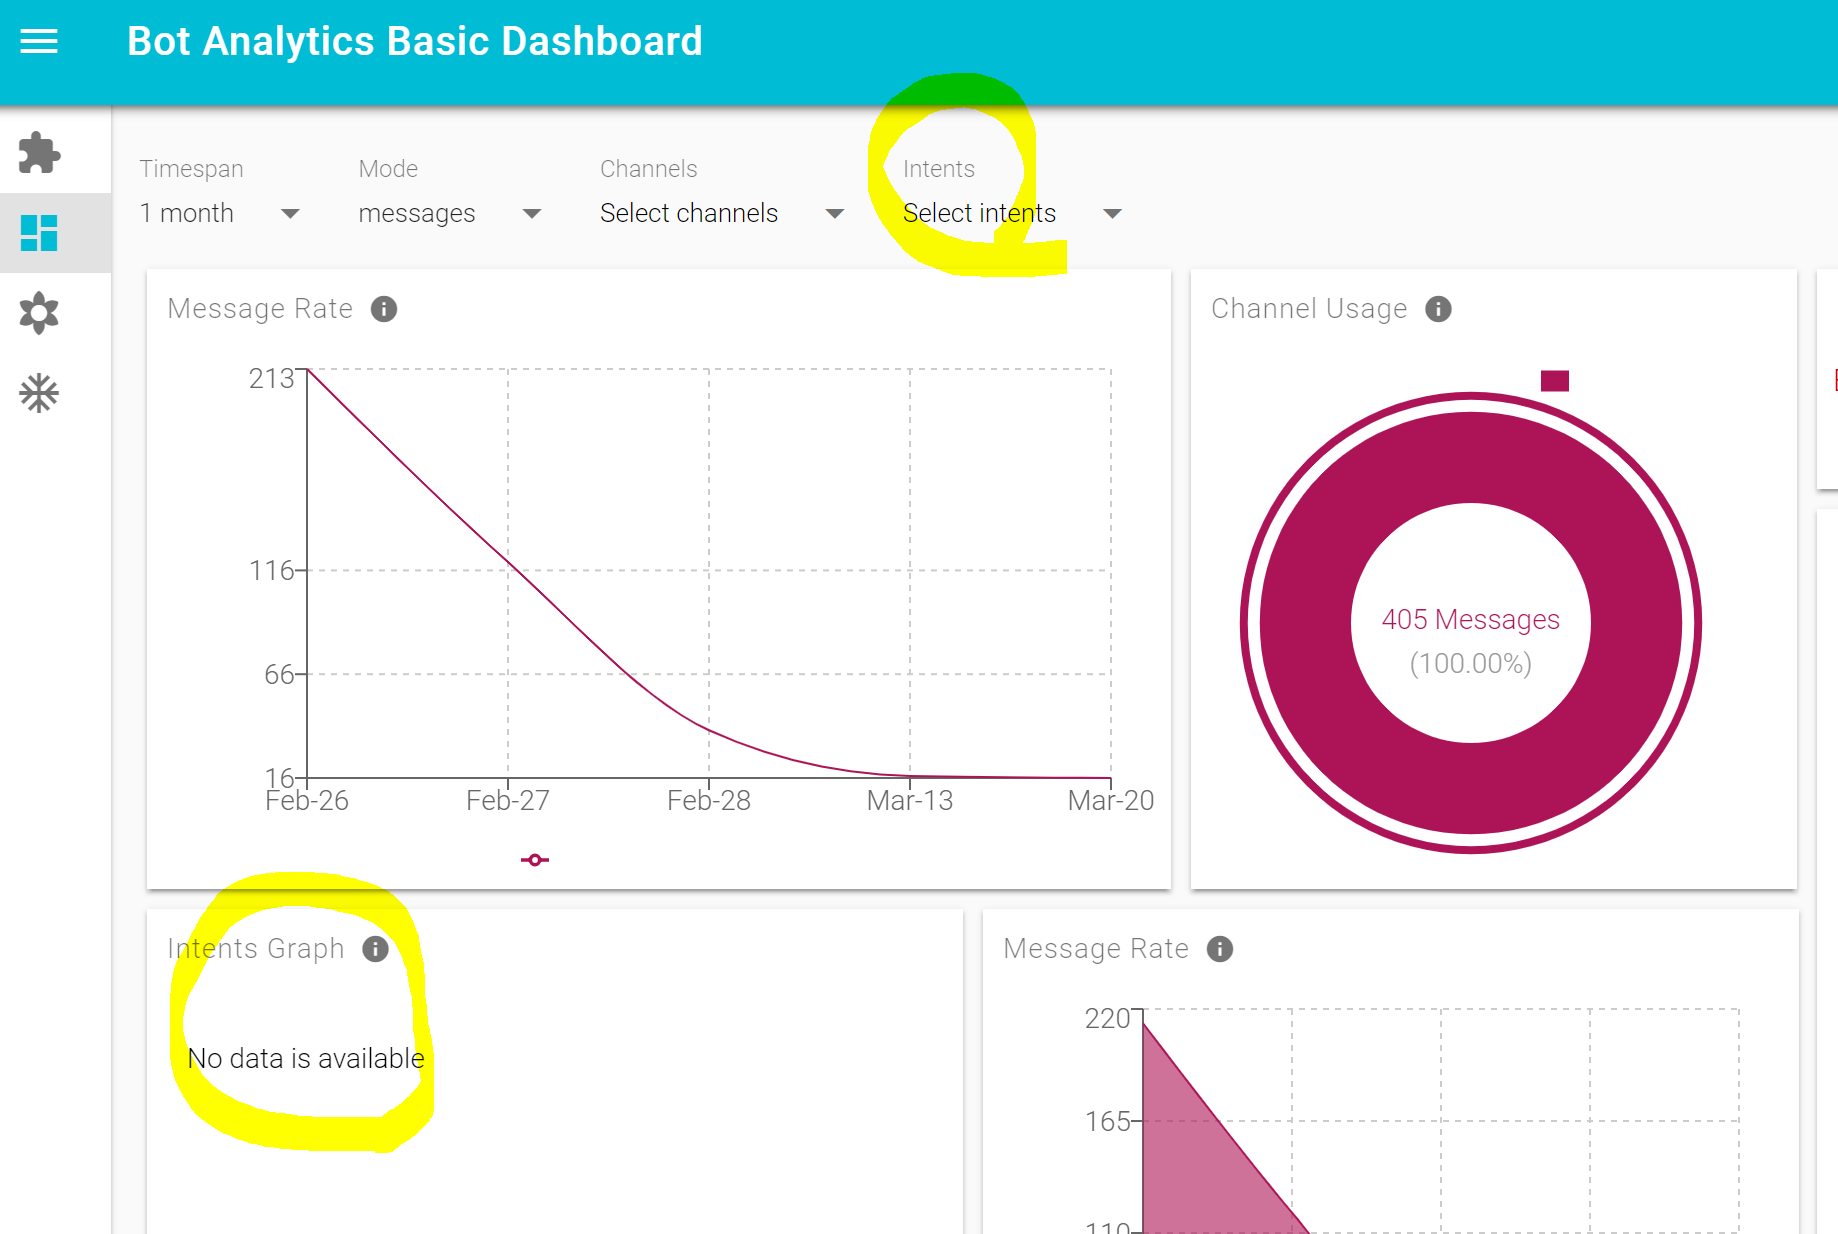Open the snowflake sidebar icon
Image resolution: width=1838 pixels, height=1234 pixels.
(x=39, y=393)
